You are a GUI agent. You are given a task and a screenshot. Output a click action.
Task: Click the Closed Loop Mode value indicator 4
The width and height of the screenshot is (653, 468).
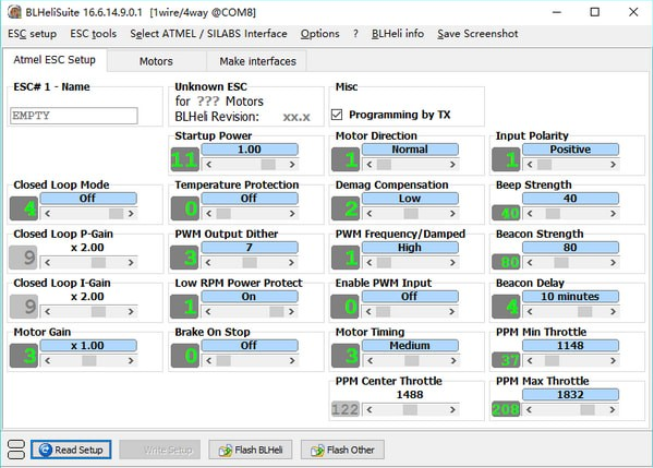(x=24, y=209)
